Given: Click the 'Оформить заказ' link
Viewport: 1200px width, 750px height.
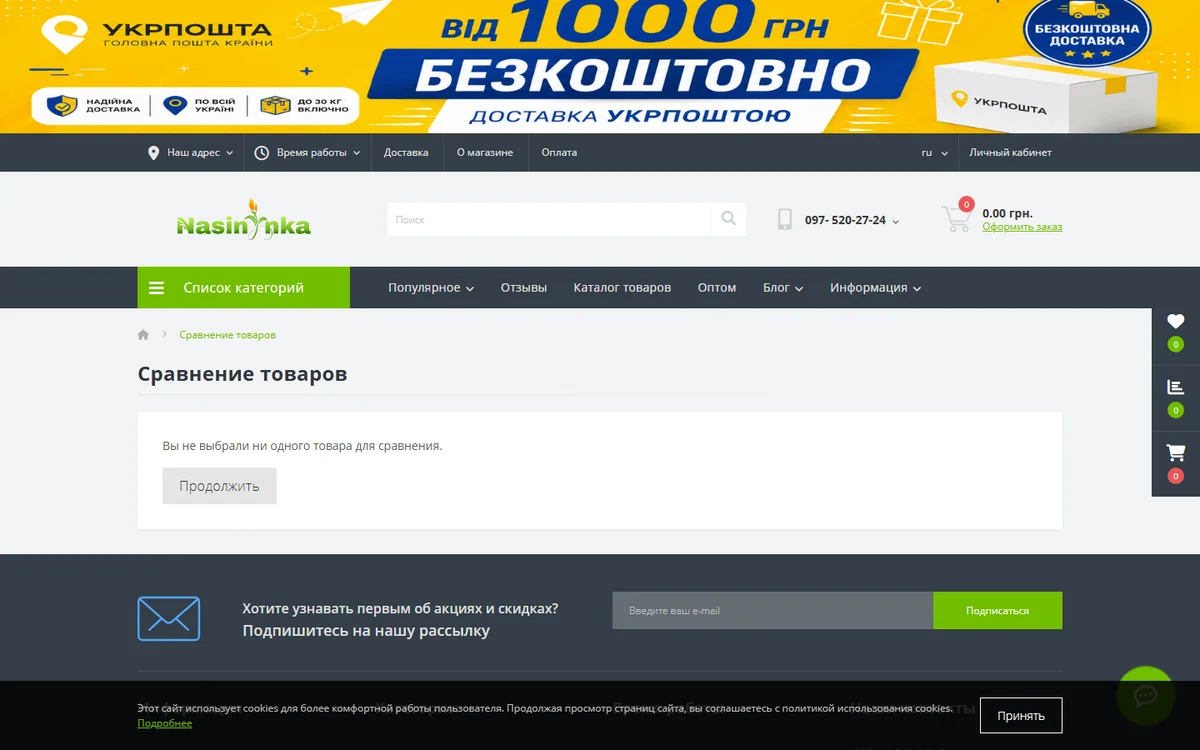Looking at the screenshot, I should pos(1022,227).
